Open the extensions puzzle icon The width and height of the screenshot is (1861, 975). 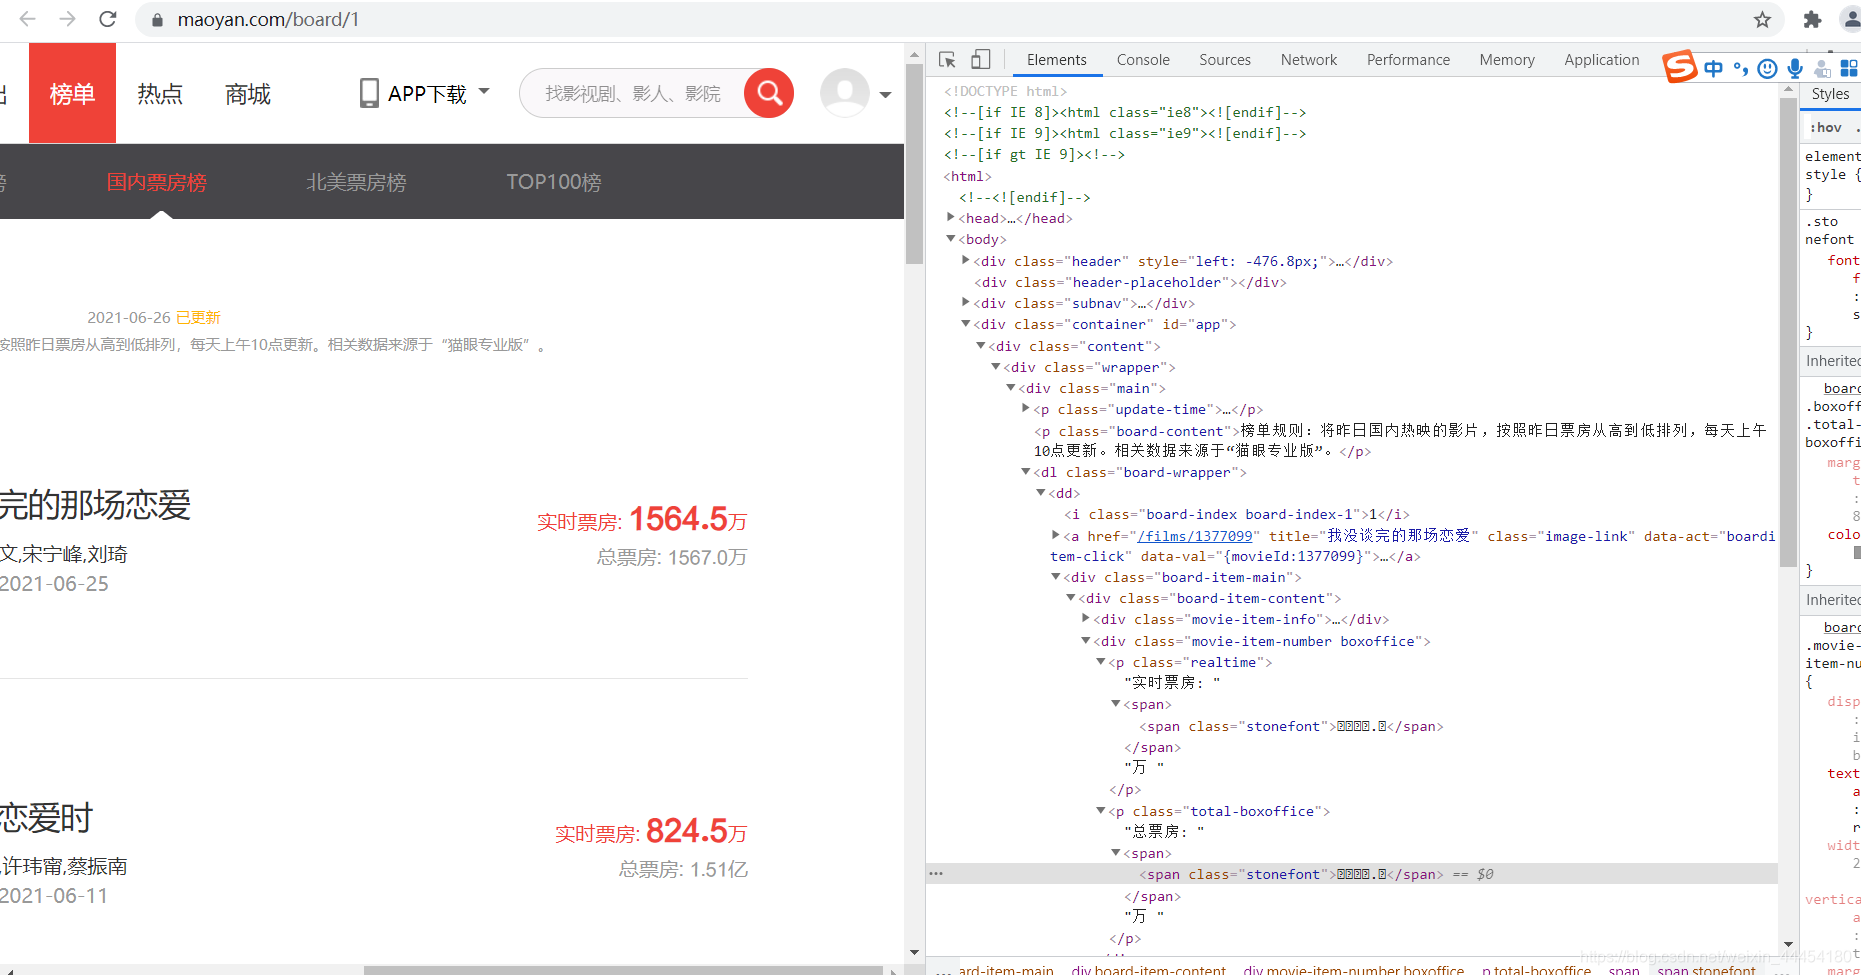(1812, 19)
